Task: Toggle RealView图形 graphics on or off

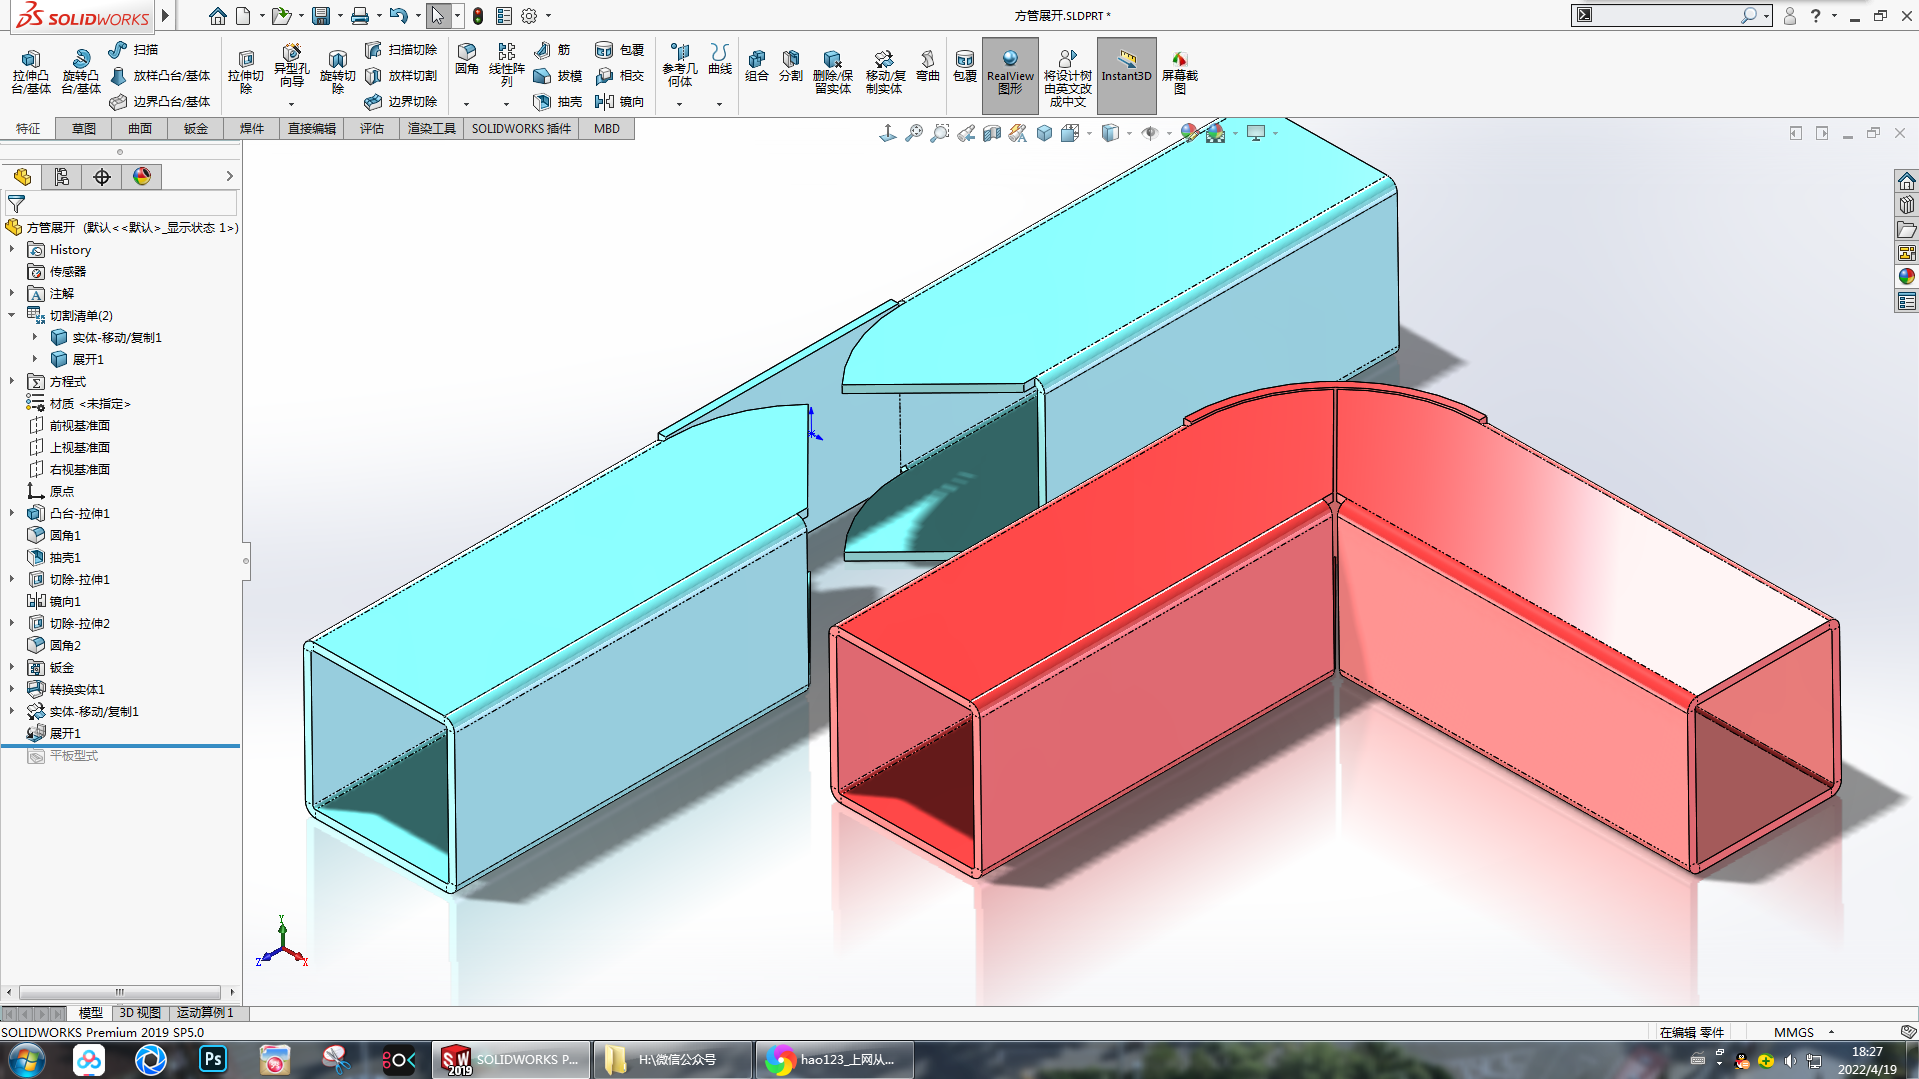Action: click(1010, 74)
